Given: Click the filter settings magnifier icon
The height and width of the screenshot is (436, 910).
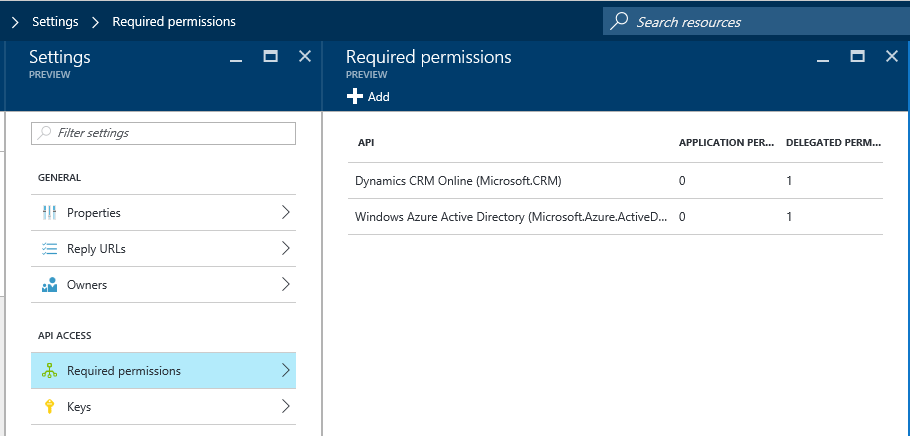Looking at the screenshot, I should point(45,133).
